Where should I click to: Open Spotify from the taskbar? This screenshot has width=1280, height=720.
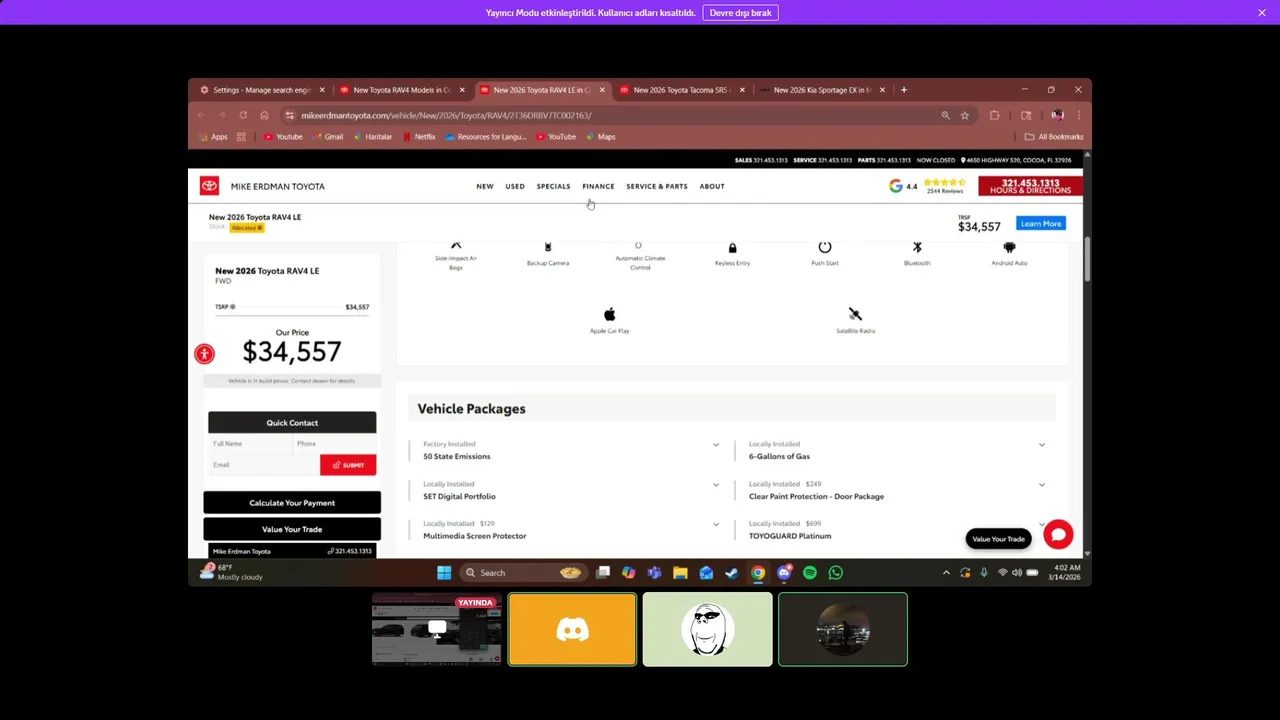pyautogui.click(x=810, y=573)
